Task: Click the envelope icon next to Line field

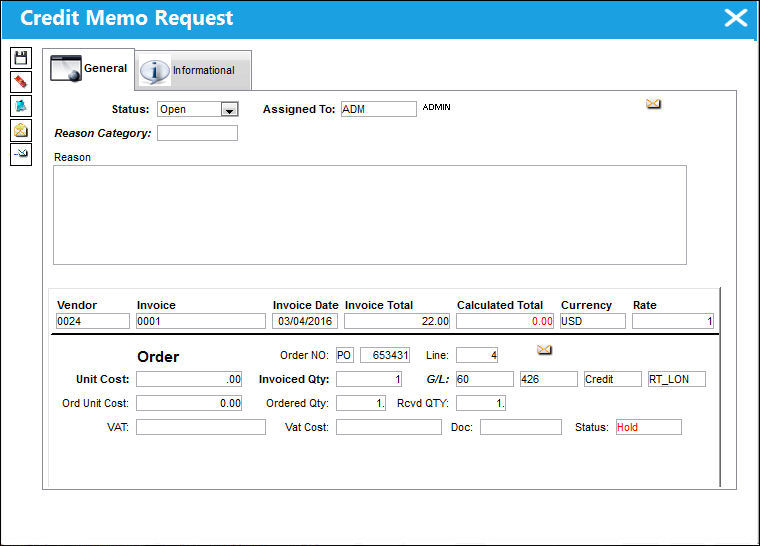Action: coord(544,350)
